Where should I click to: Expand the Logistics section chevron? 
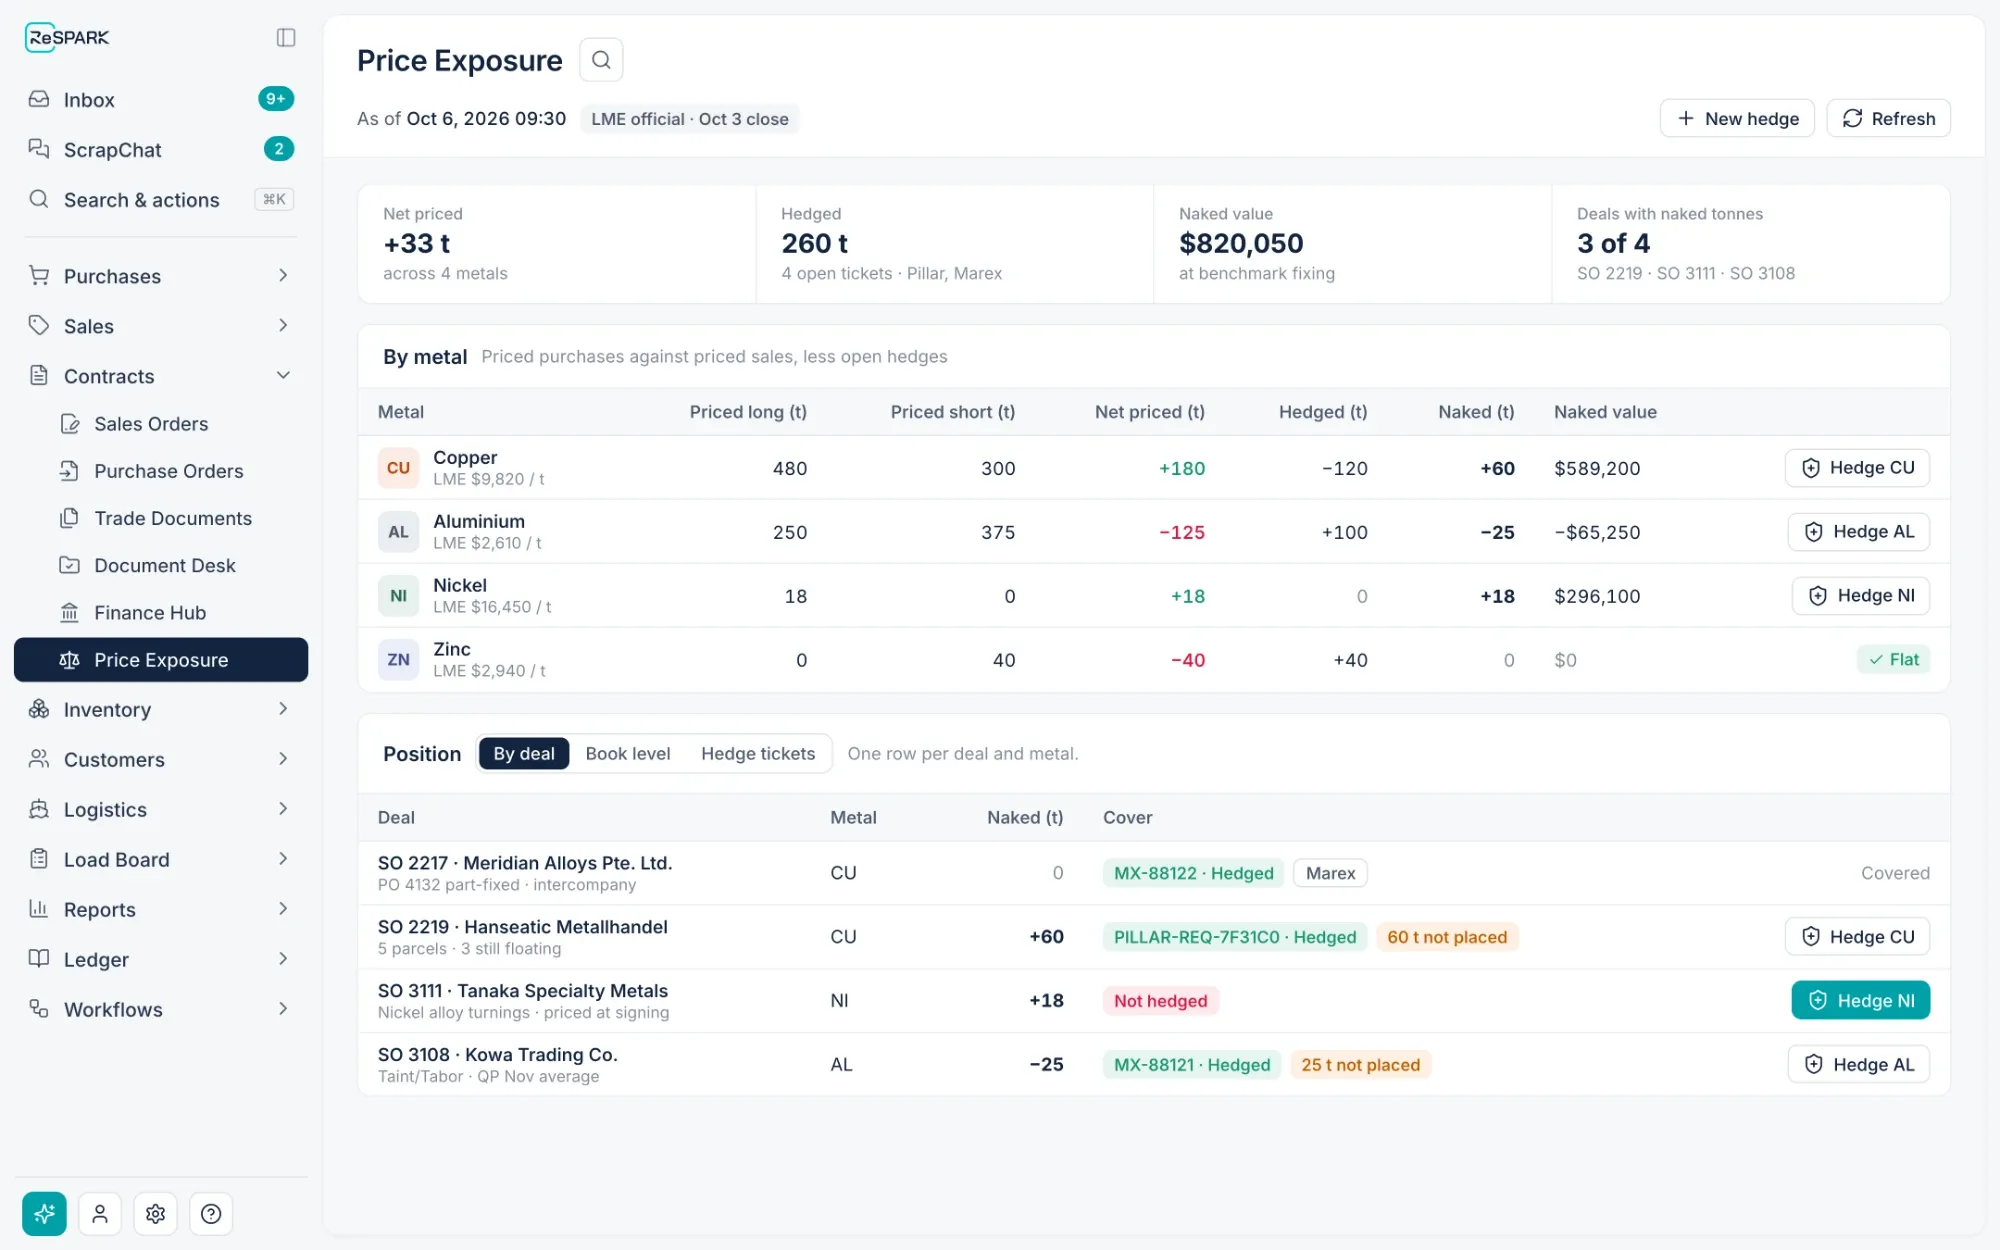coord(283,809)
